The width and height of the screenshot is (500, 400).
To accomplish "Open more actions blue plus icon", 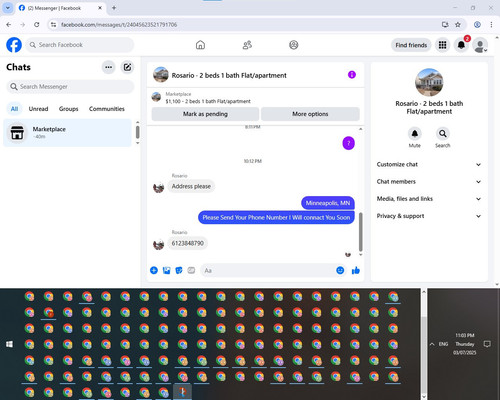I will (154, 270).
